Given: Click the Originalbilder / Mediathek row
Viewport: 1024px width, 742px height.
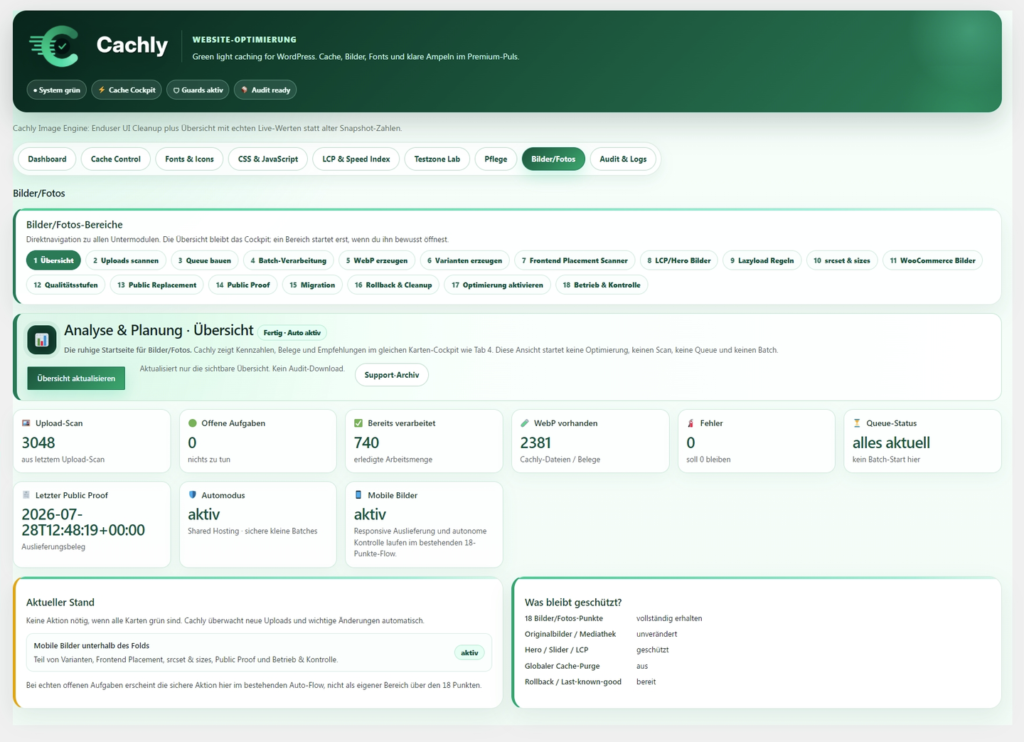Looking at the screenshot, I should tap(601, 634).
